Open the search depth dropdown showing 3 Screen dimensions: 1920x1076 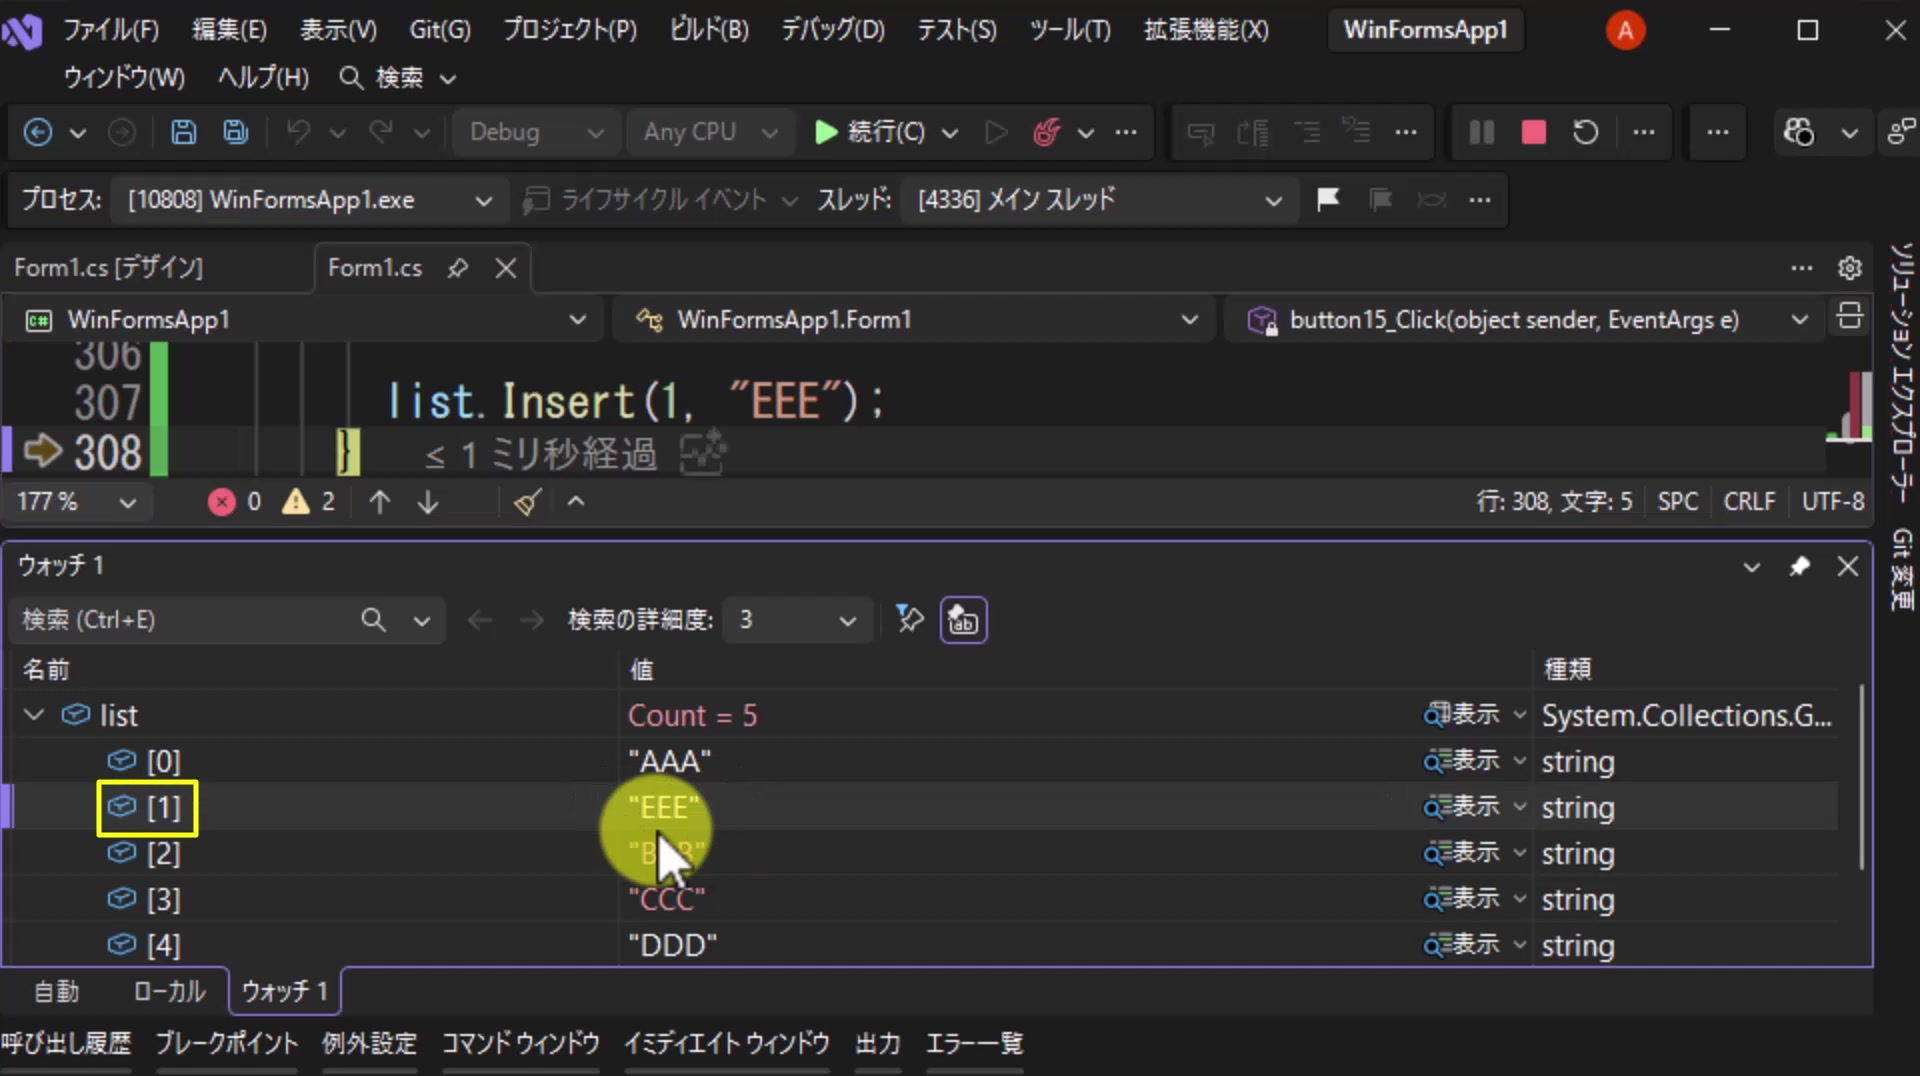point(796,620)
